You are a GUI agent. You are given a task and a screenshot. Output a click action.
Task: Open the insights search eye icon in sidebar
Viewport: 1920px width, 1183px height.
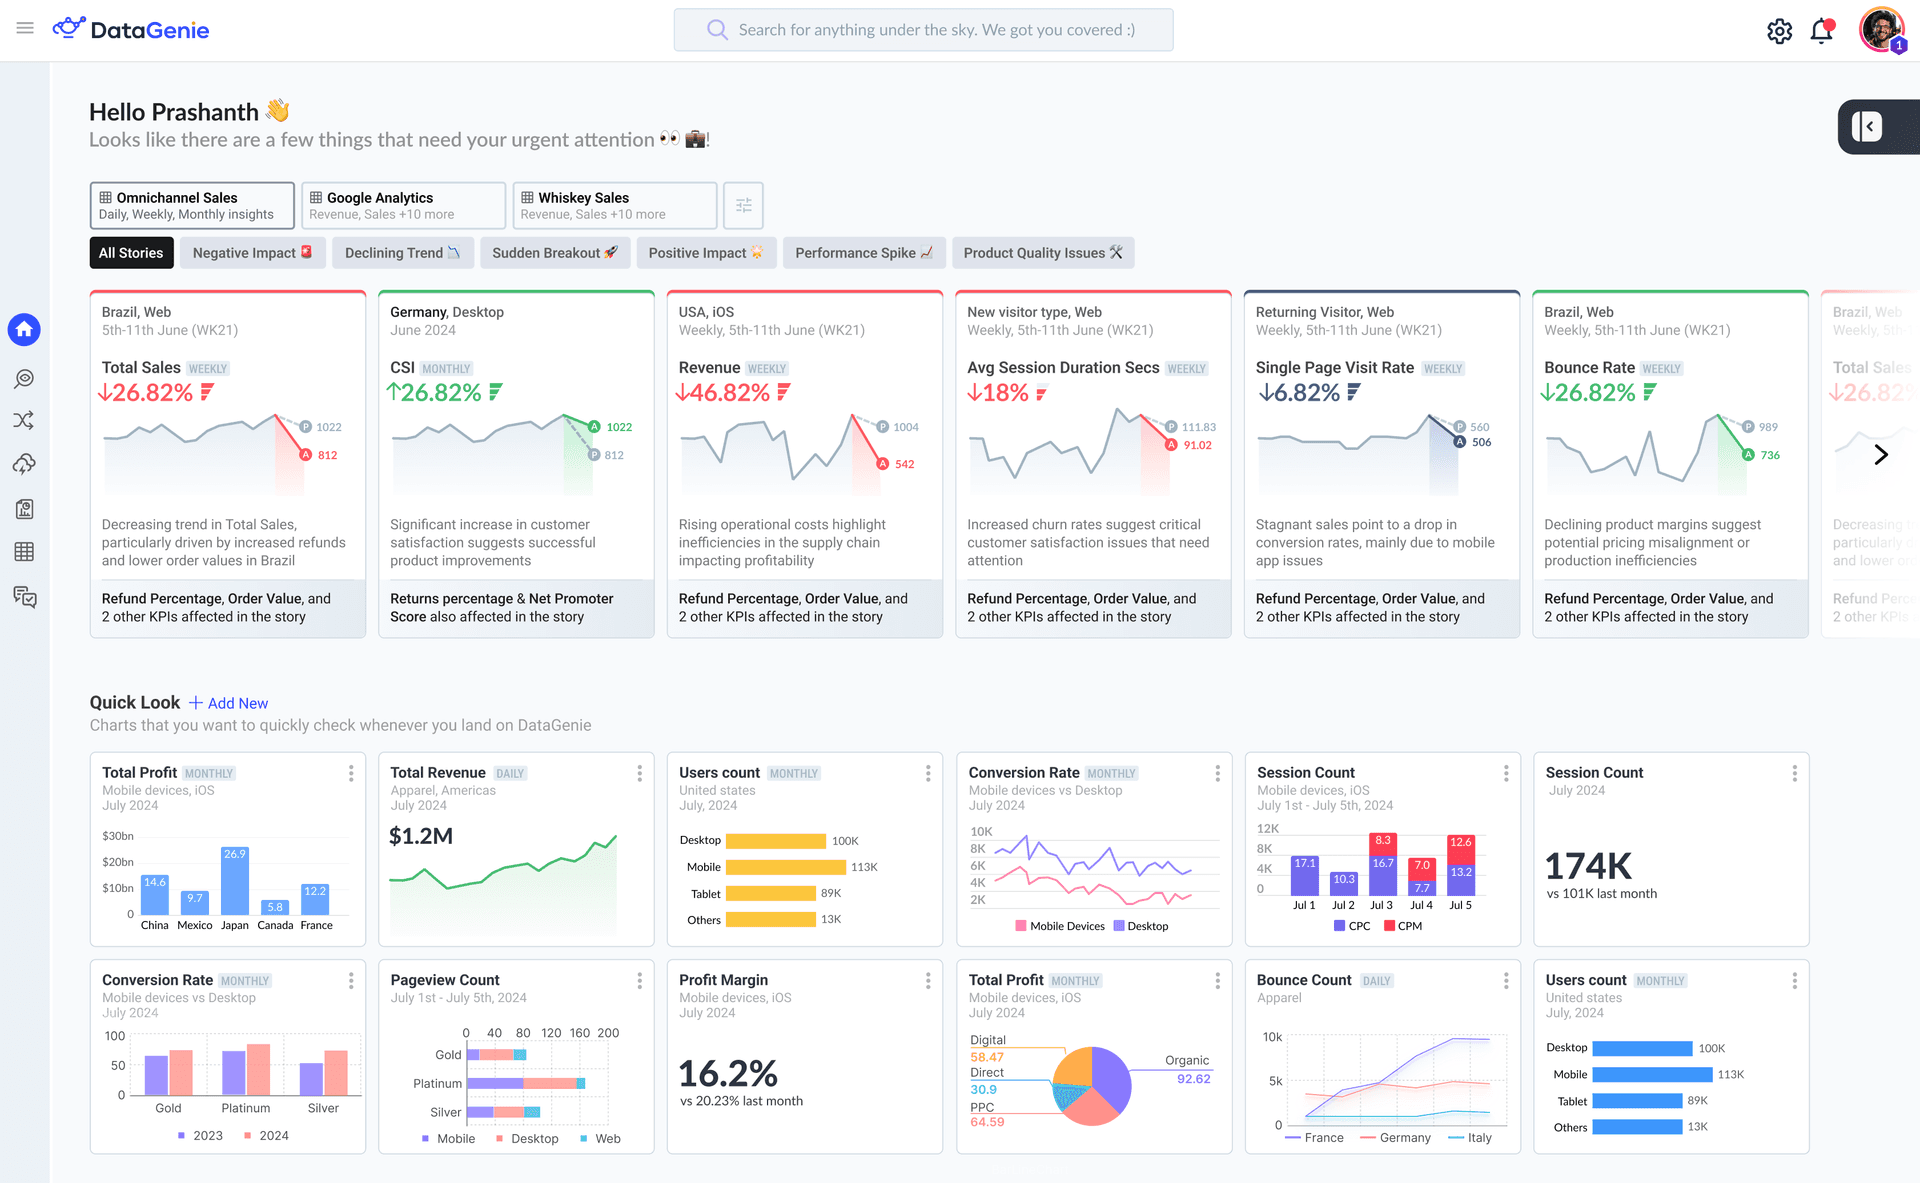[24, 378]
